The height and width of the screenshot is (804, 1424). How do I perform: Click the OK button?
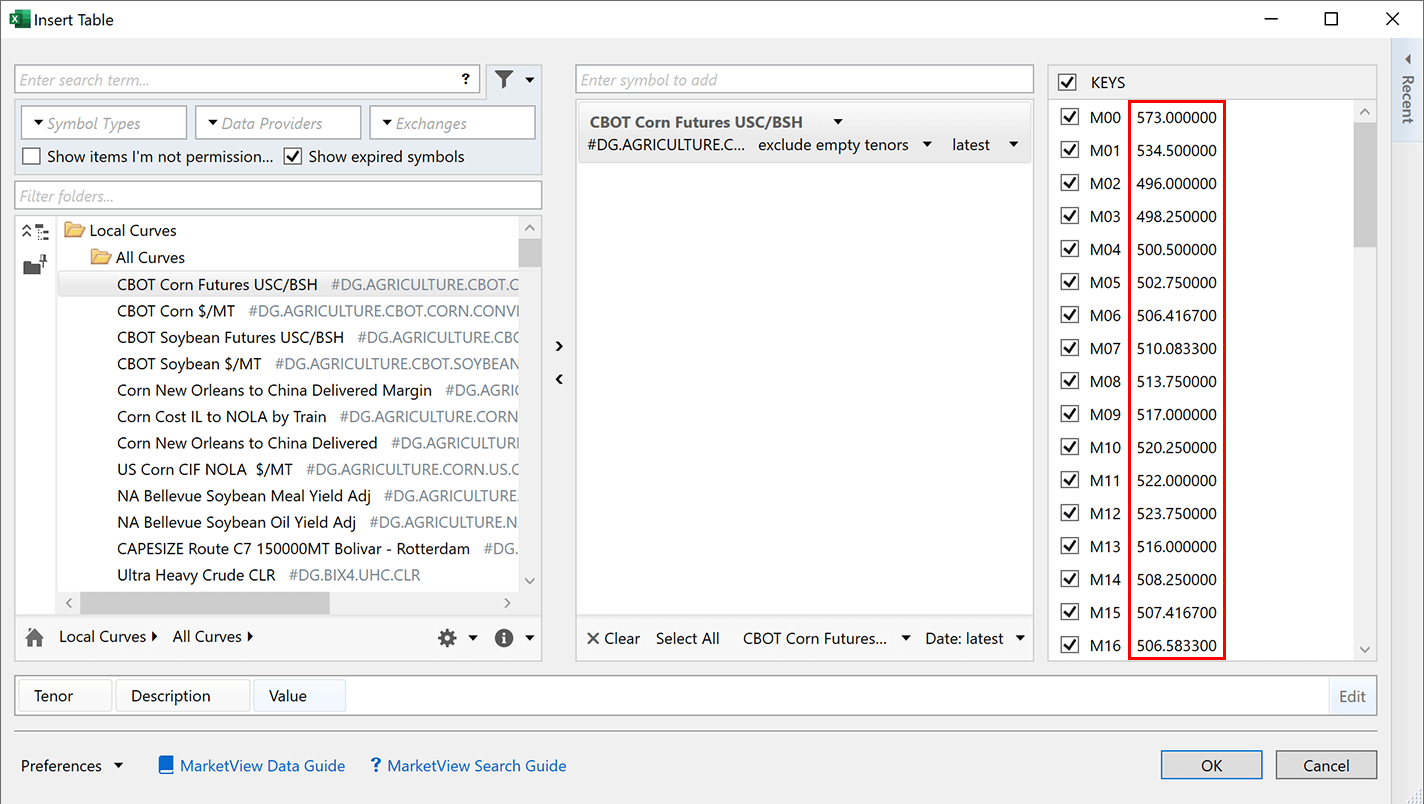1212,765
